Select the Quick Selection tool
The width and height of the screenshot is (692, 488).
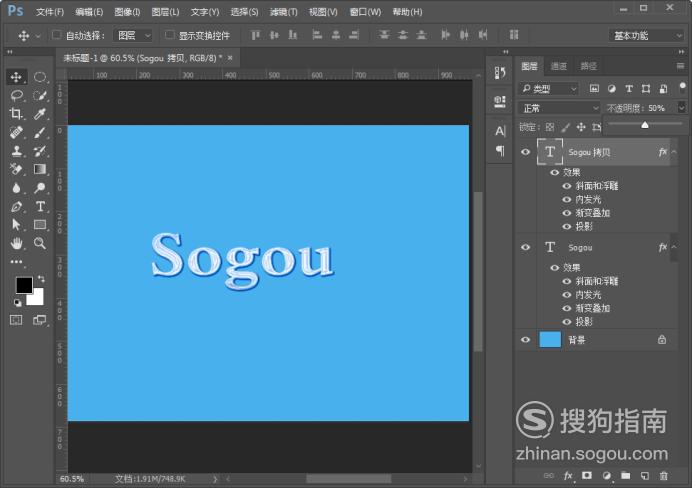pos(40,95)
